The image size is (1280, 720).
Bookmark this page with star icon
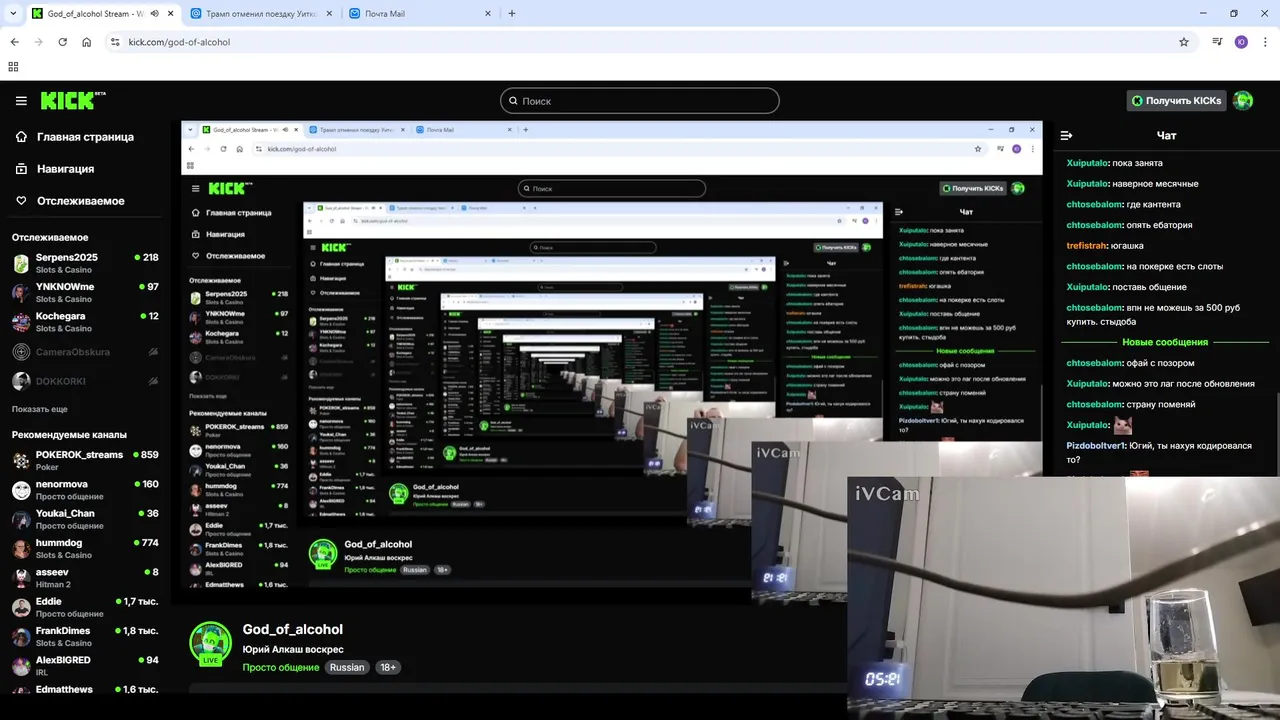1184,42
